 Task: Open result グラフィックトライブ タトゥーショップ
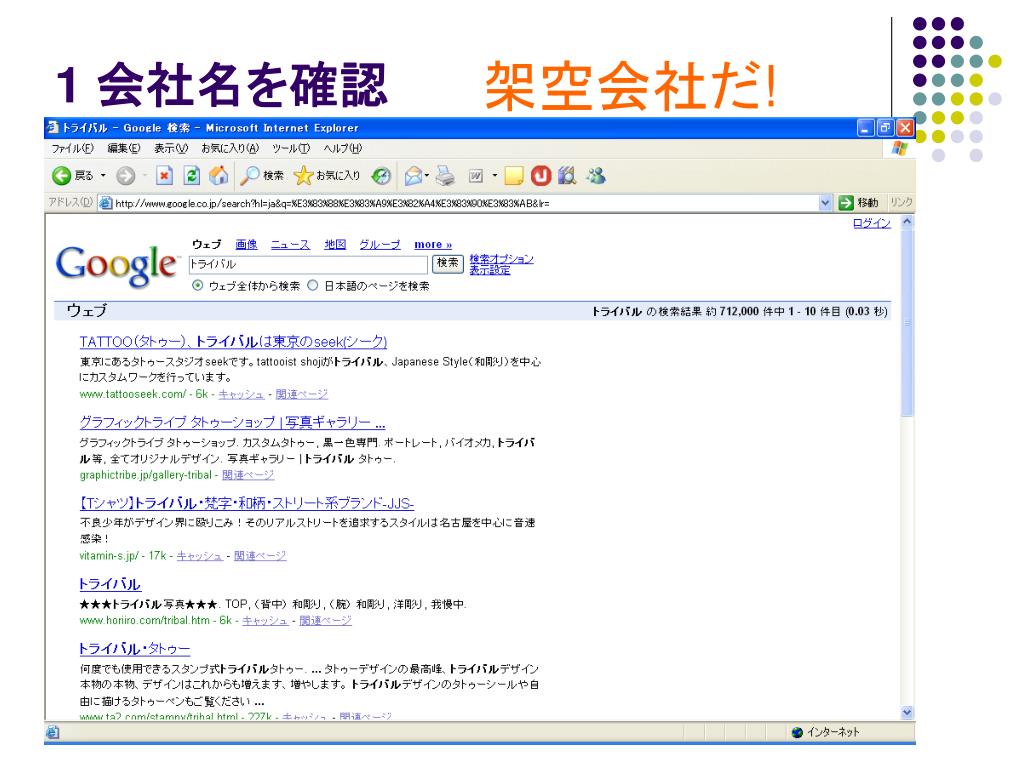tap(232, 422)
